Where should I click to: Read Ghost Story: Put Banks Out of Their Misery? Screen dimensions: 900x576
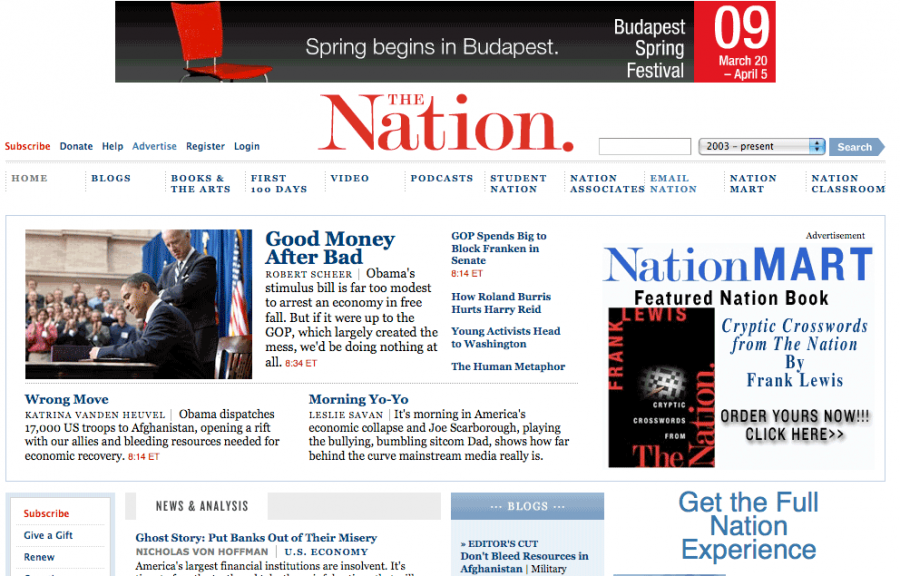point(256,538)
